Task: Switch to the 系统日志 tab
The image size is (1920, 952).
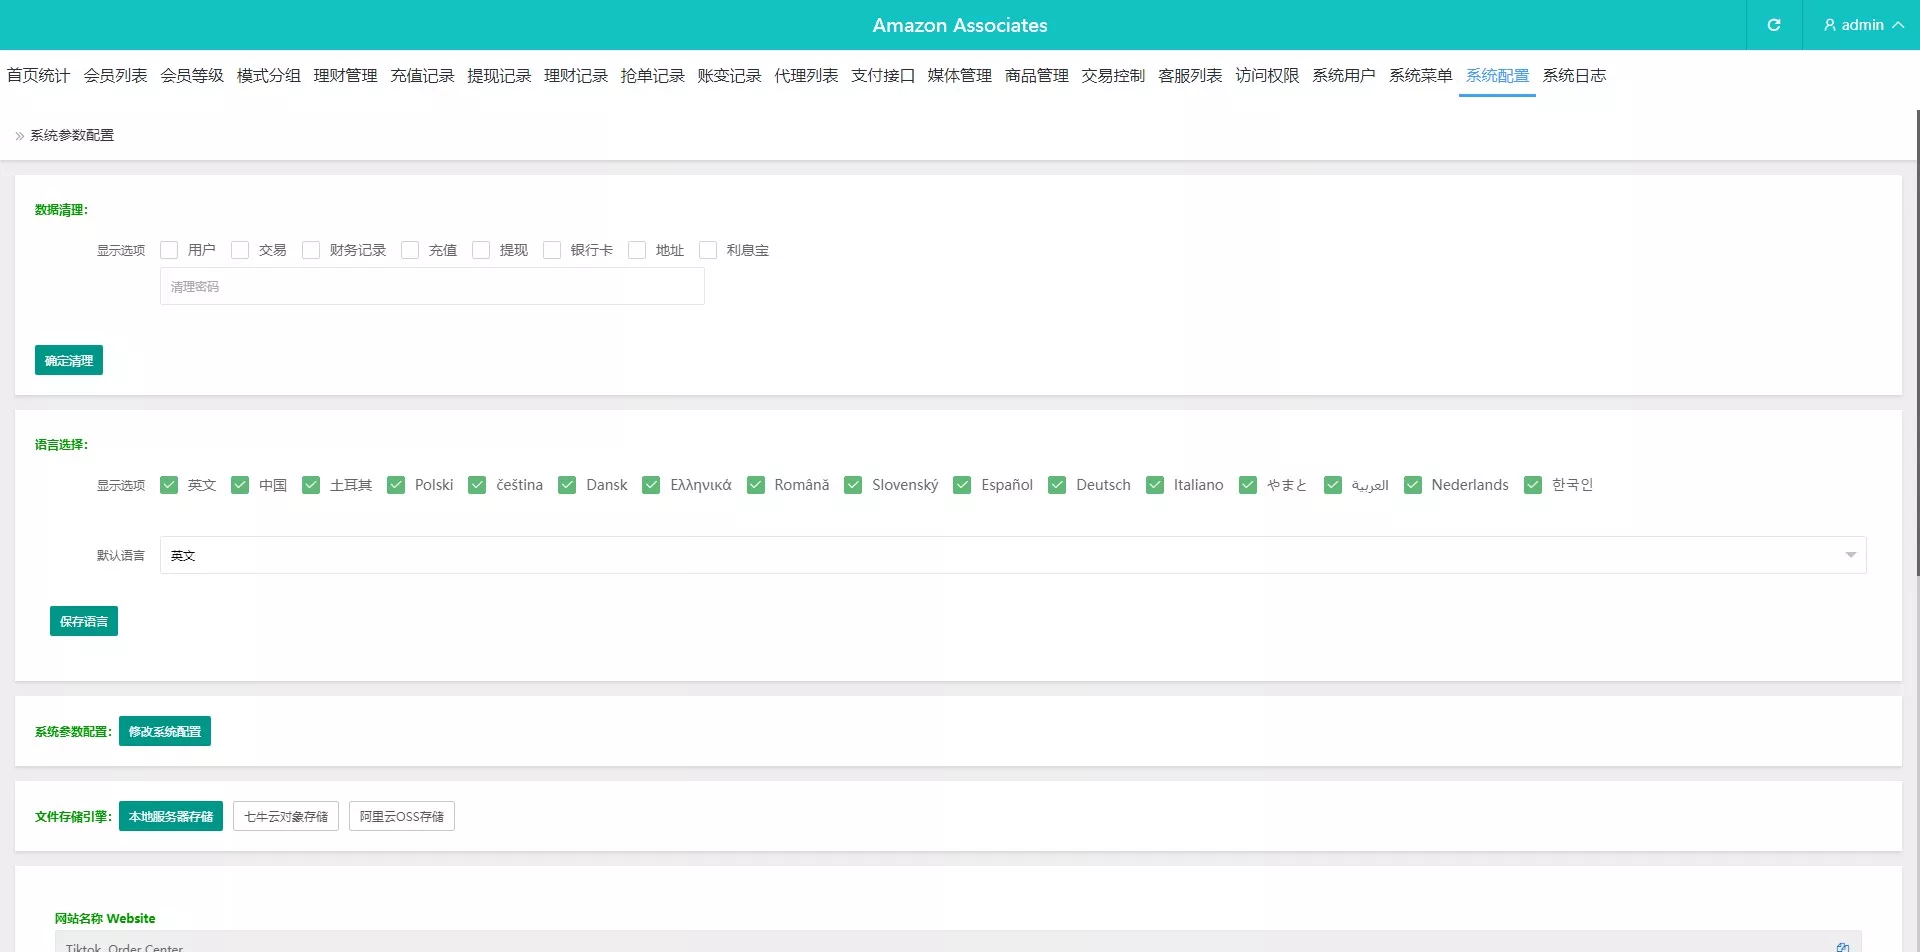Action: [1574, 76]
